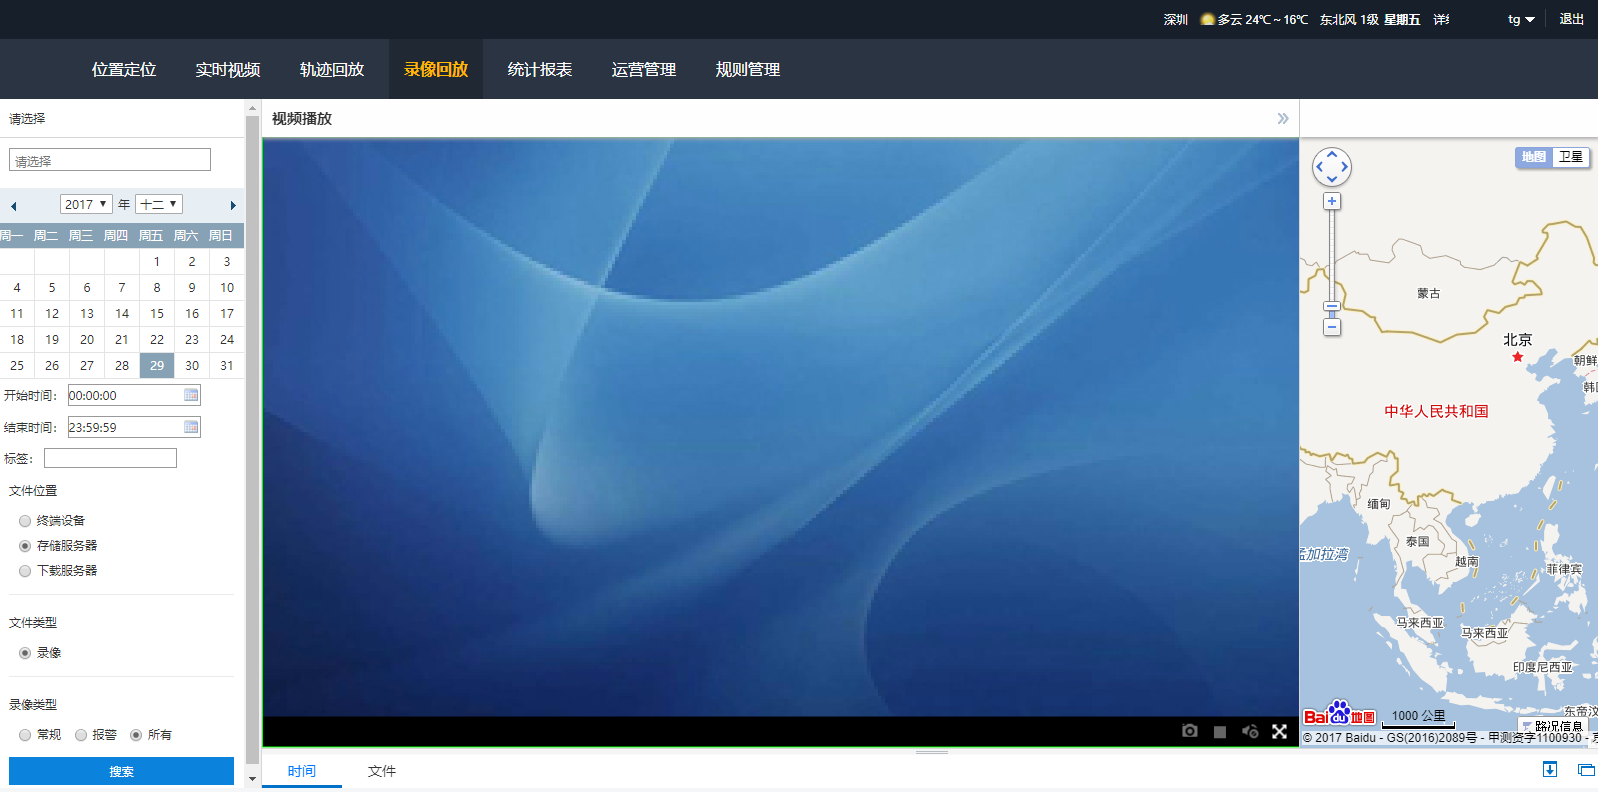1598x792 pixels.
Task: Click the weather icon in top bar
Action: tap(1207, 19)
